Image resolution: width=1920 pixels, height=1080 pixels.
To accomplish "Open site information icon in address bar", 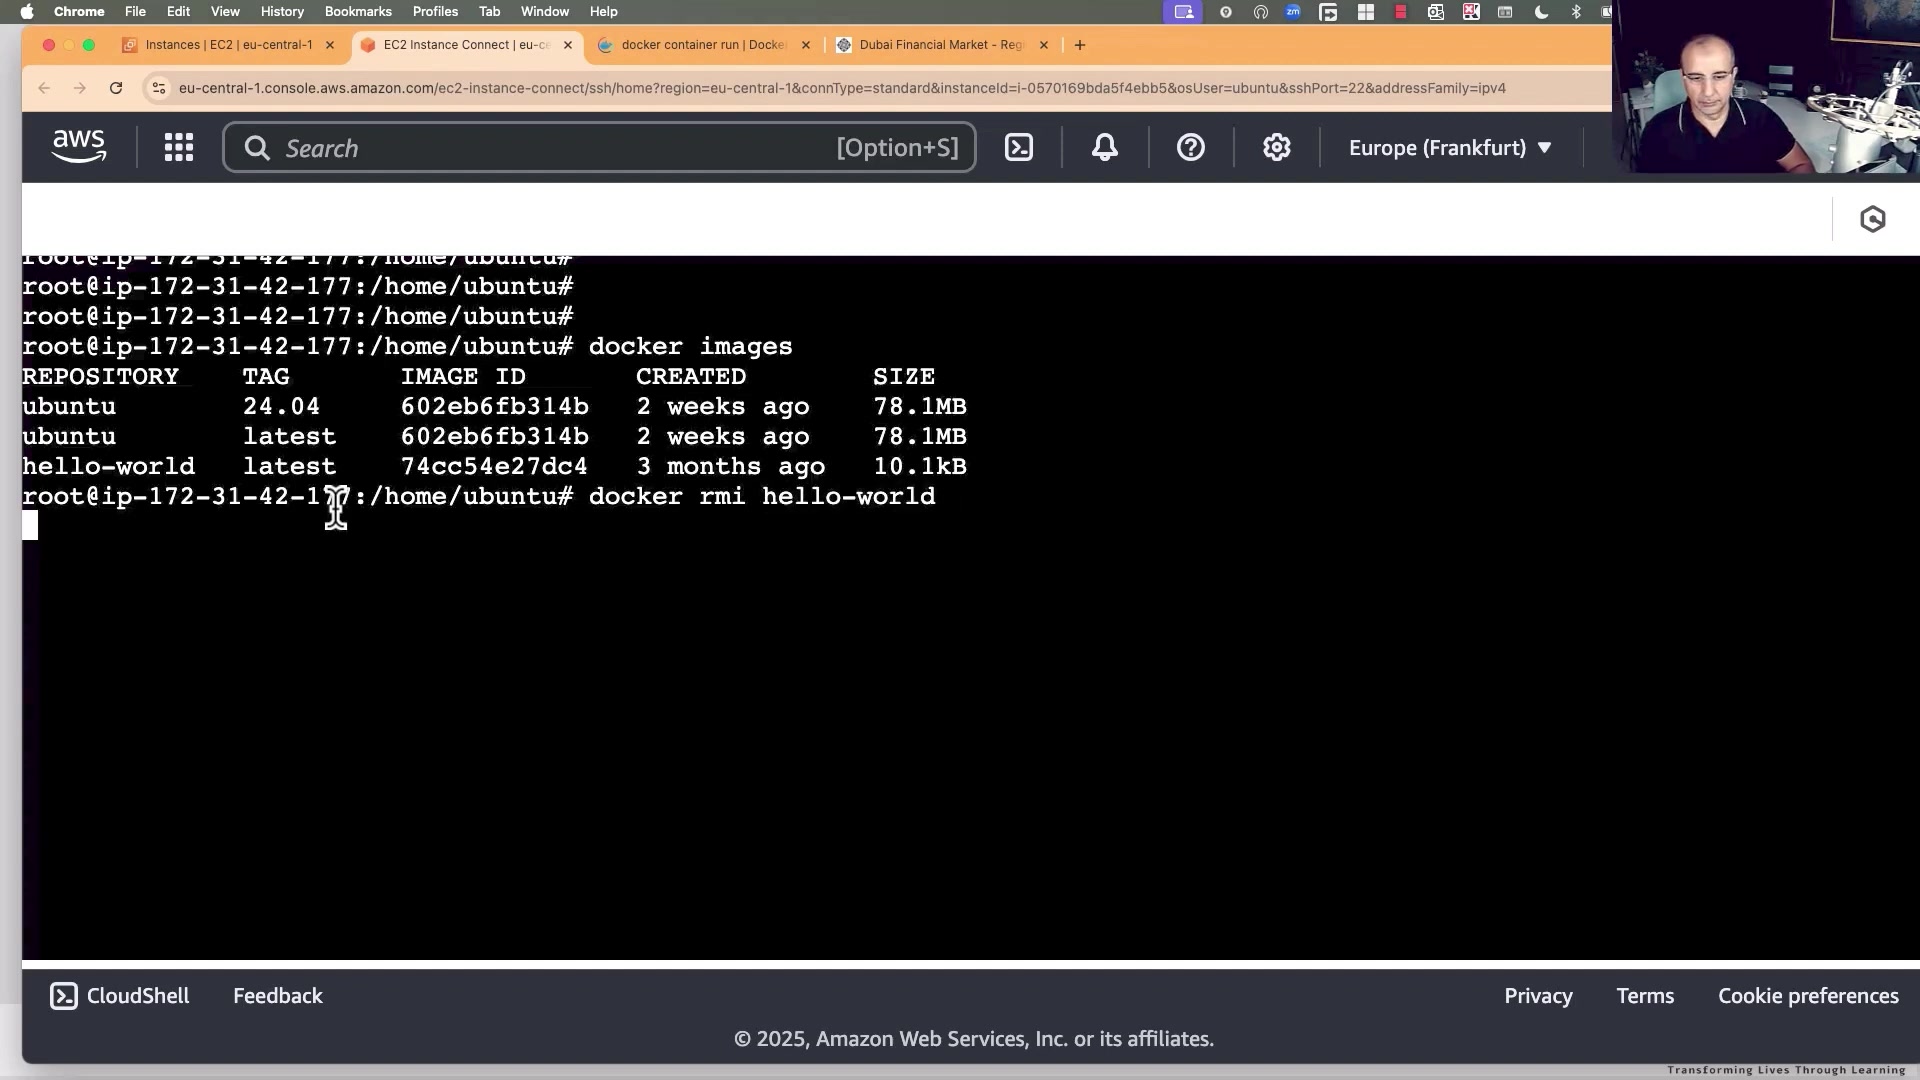I will click(158, 88).
